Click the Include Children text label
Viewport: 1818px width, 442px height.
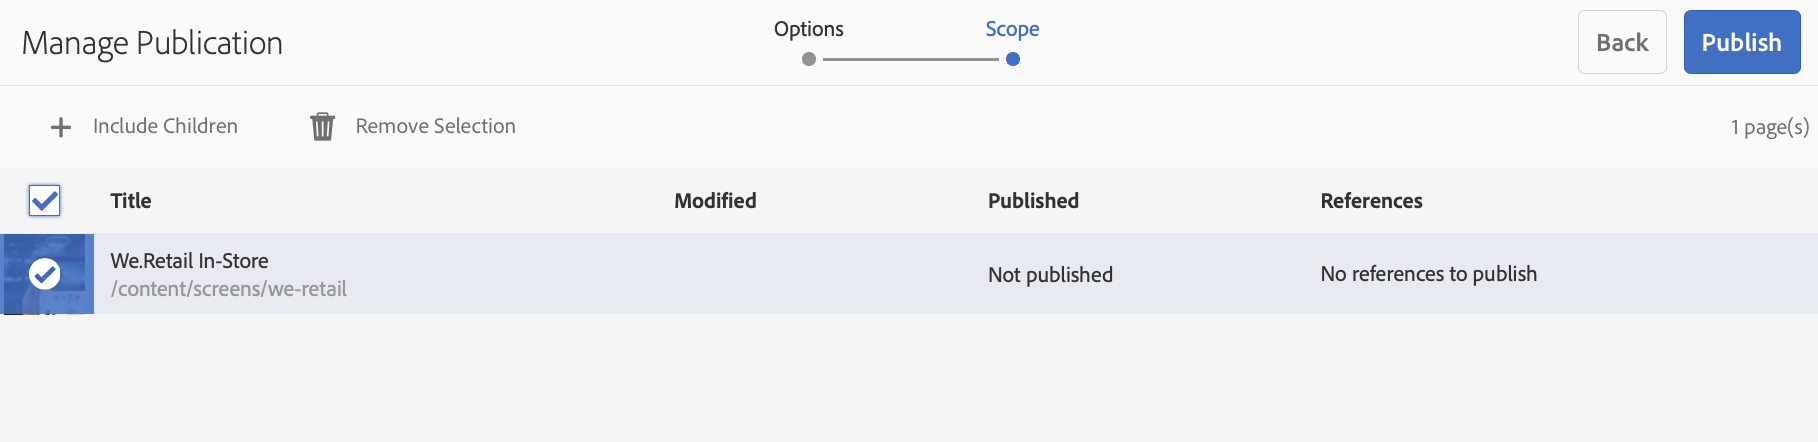click(165, 126)
